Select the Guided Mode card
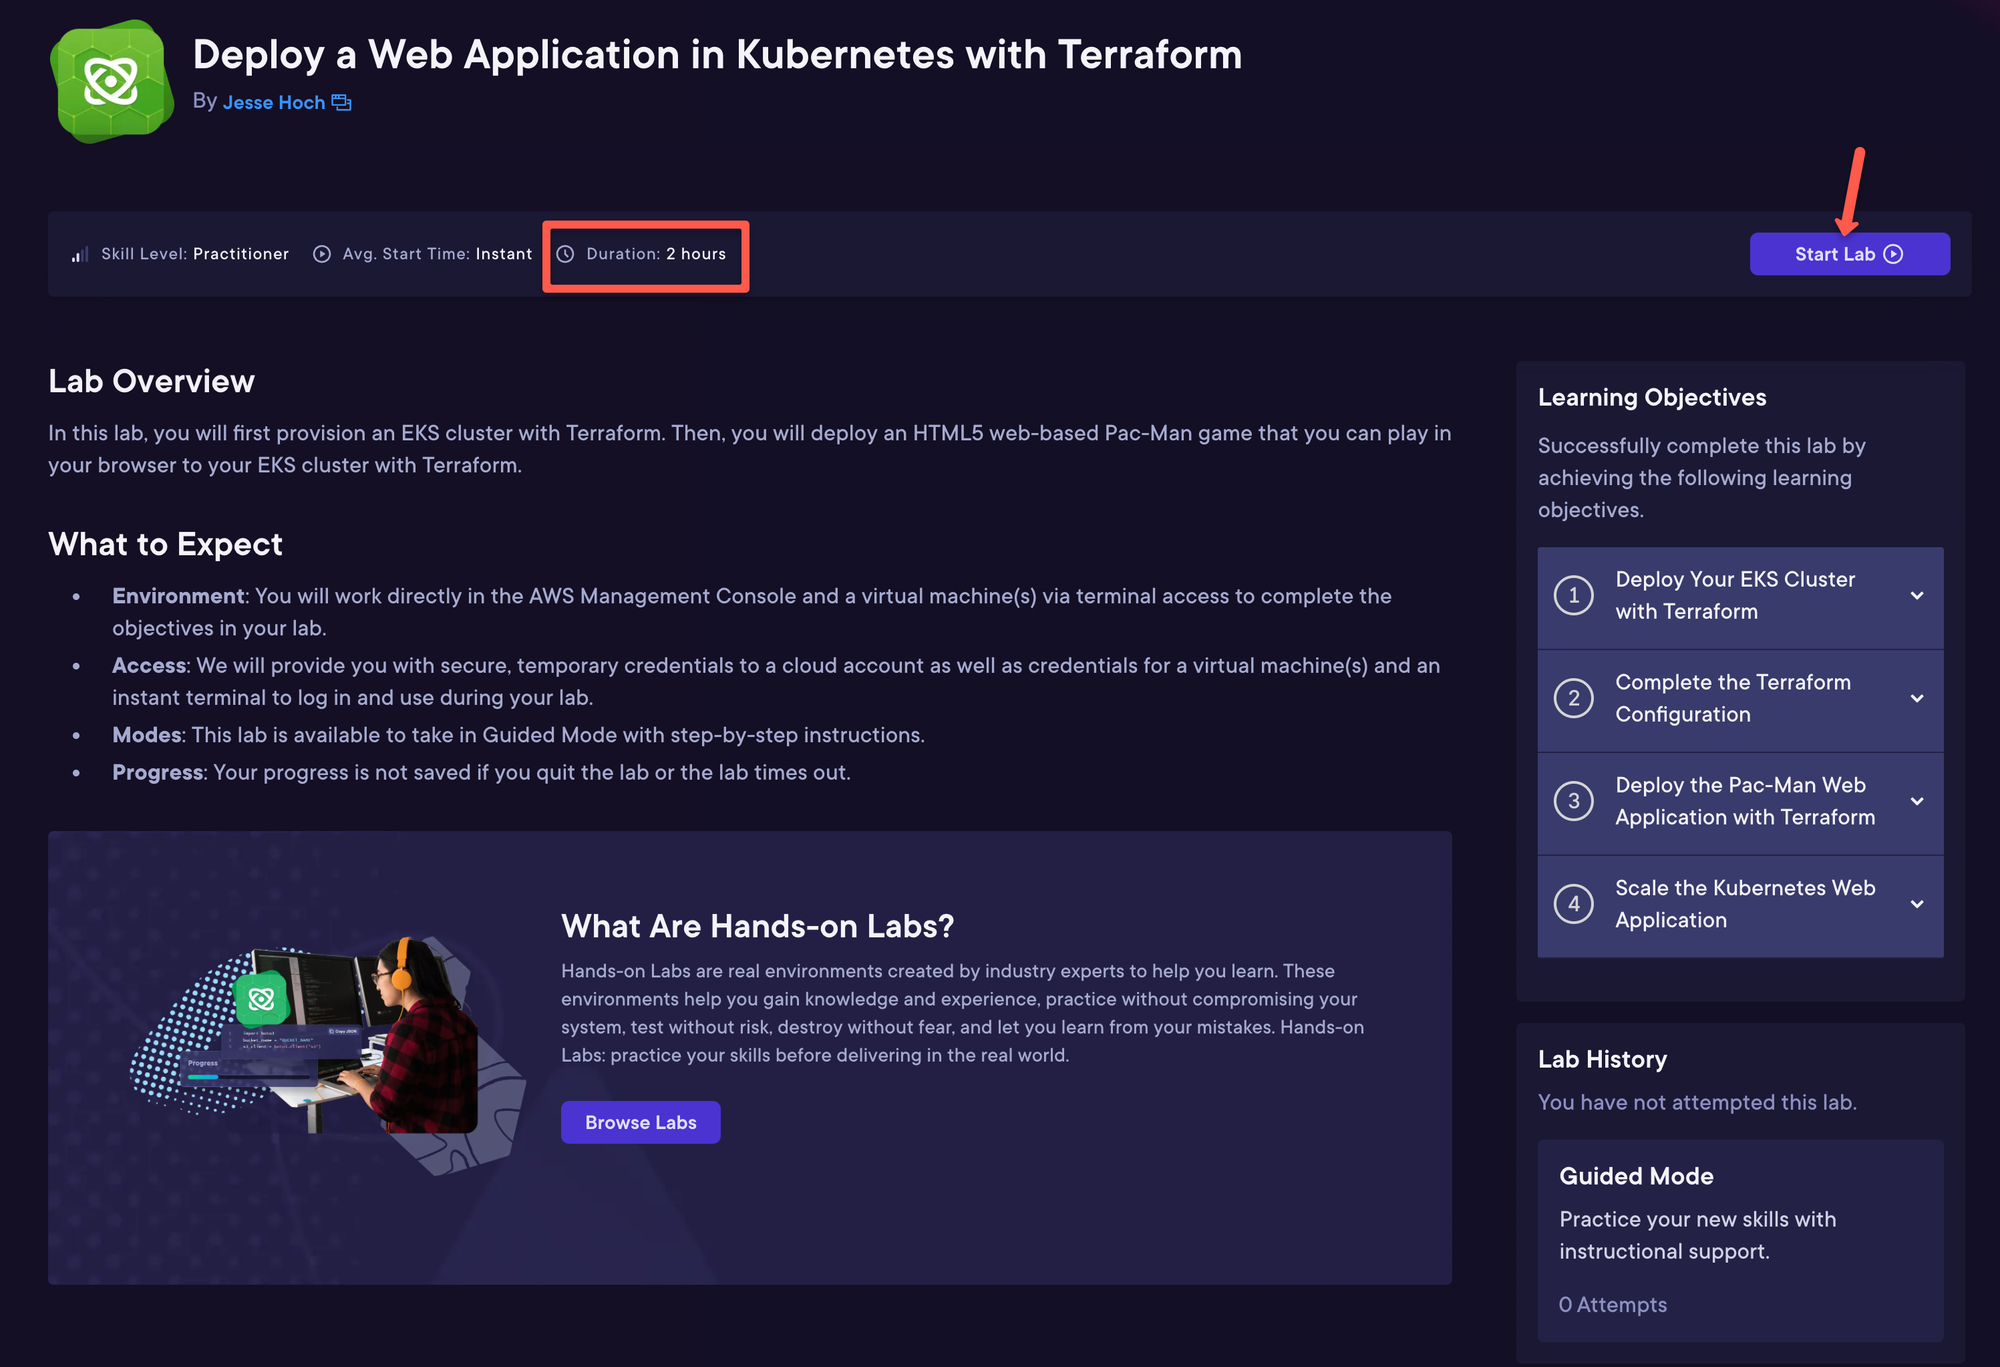This screenshot has height=1367, width=2000. [1739, 1240]
